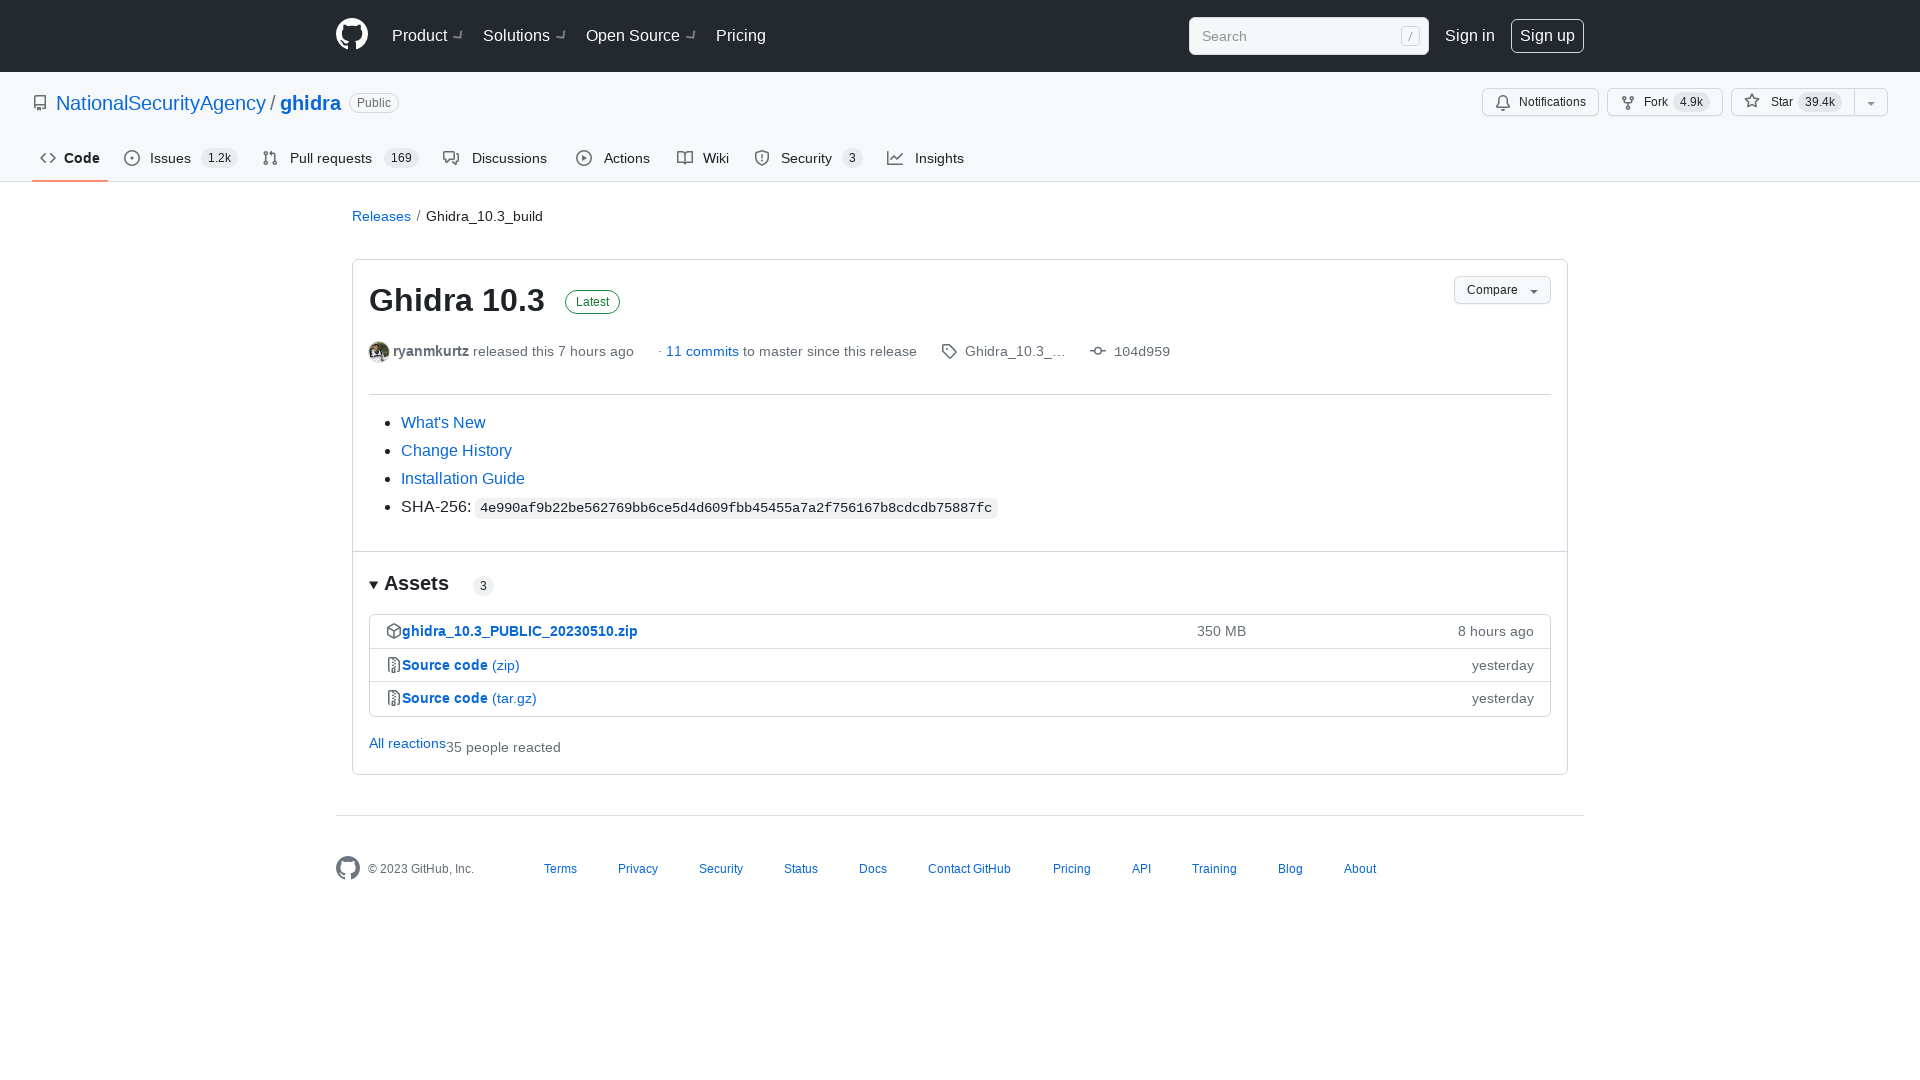Click the footer GitHub logo
Image resolution: width=1920 pixels, height=1080 pixels.
click(x=348, y=868)
